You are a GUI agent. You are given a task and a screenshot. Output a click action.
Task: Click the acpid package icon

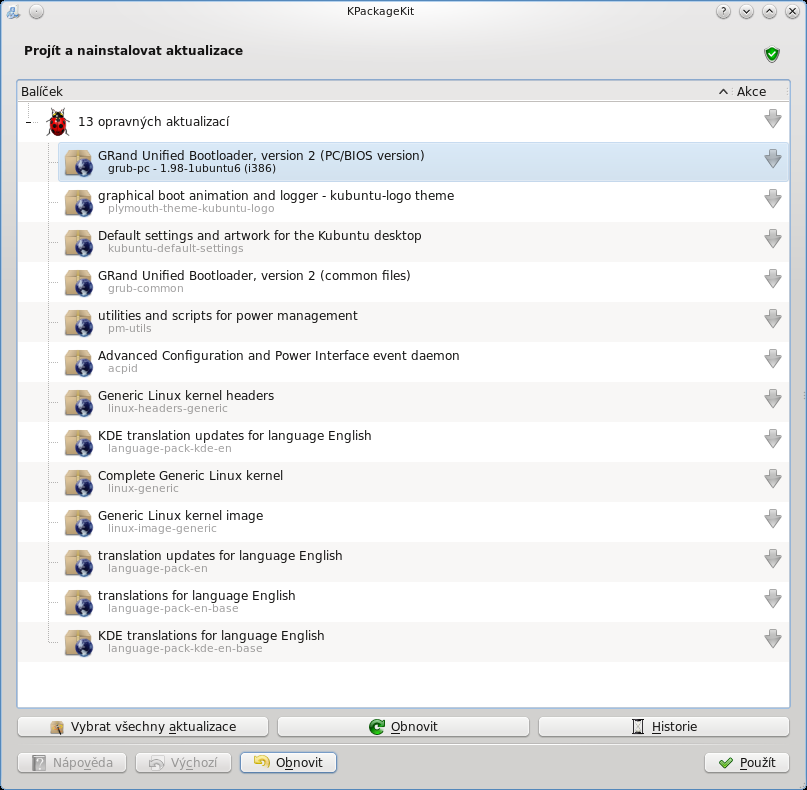tap(79, 362)
